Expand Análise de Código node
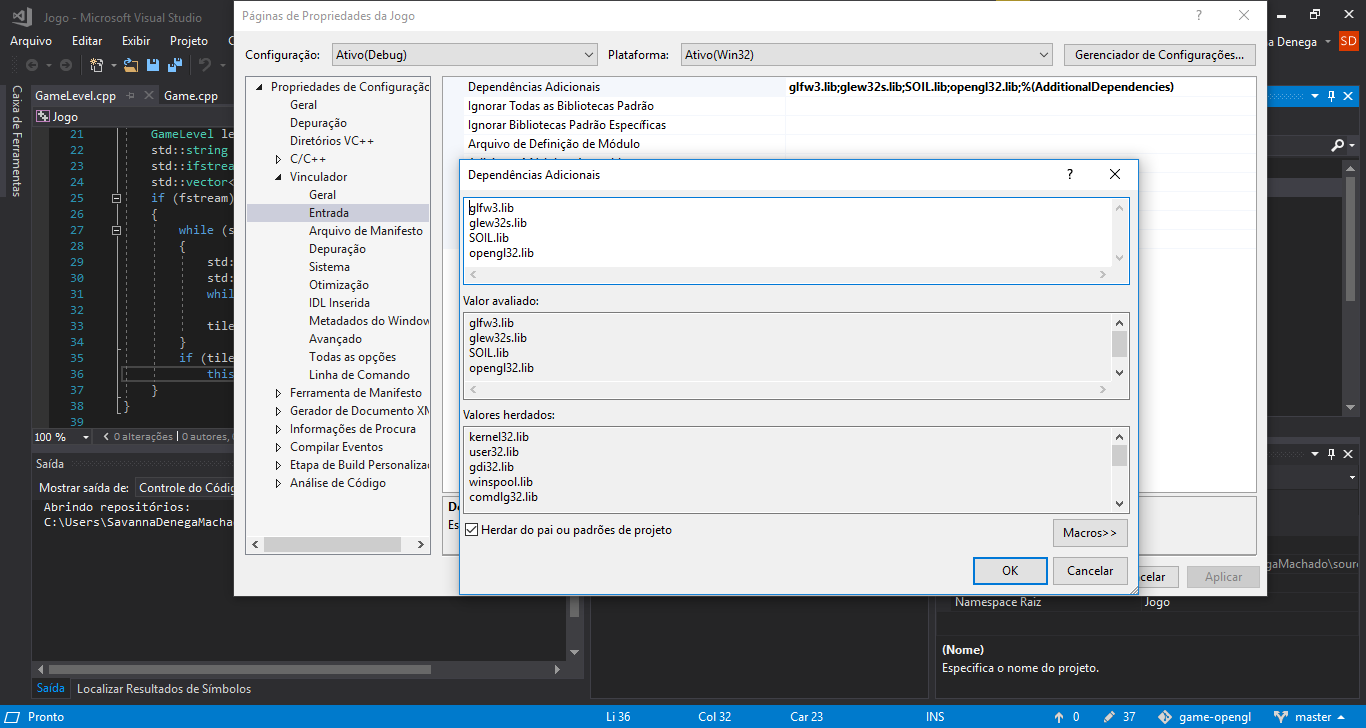 279,483
